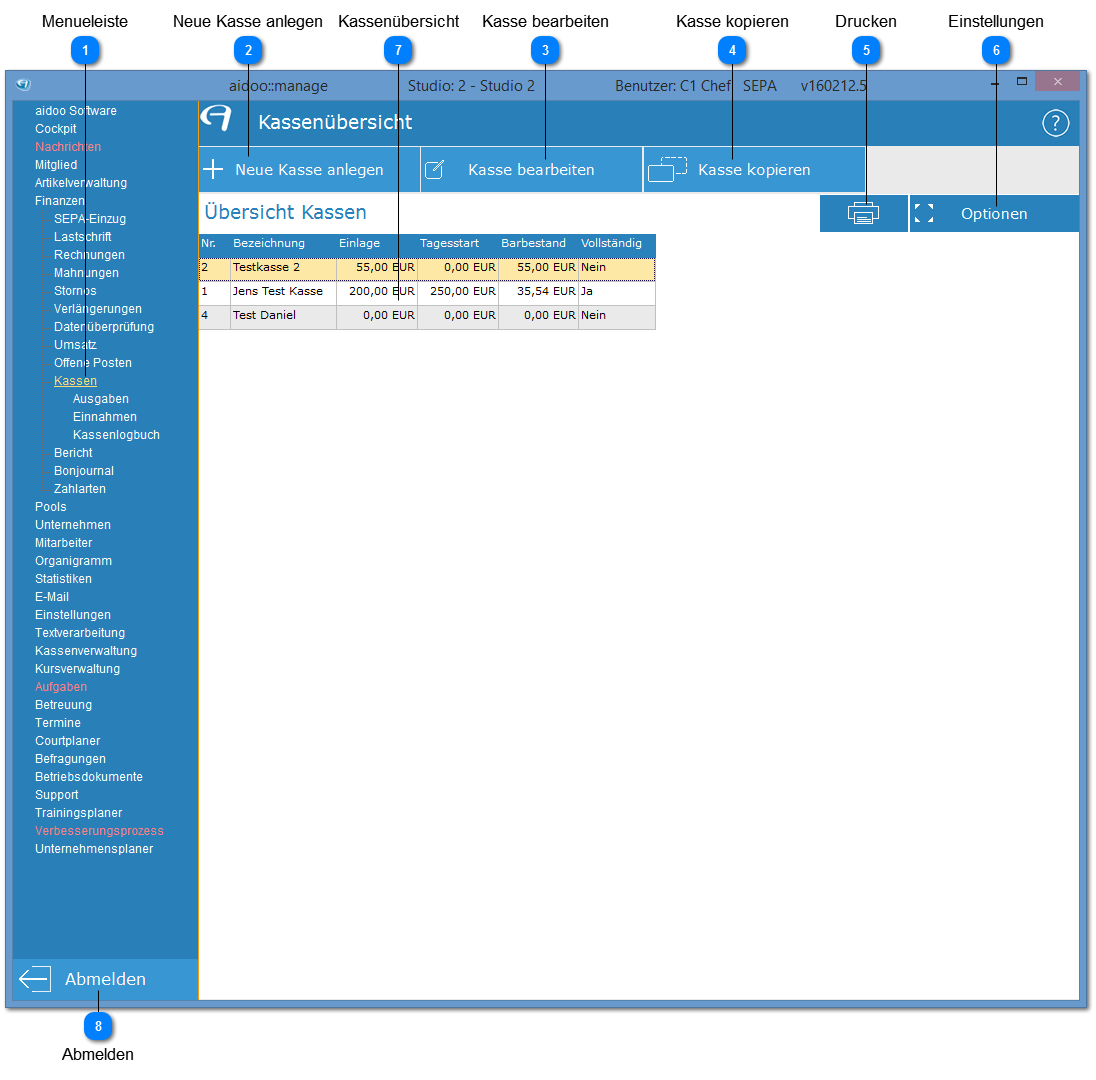This screenshot has height=1080, width=1096.
Task: Open E-Mail in sidebar
Action: (52, 597)
